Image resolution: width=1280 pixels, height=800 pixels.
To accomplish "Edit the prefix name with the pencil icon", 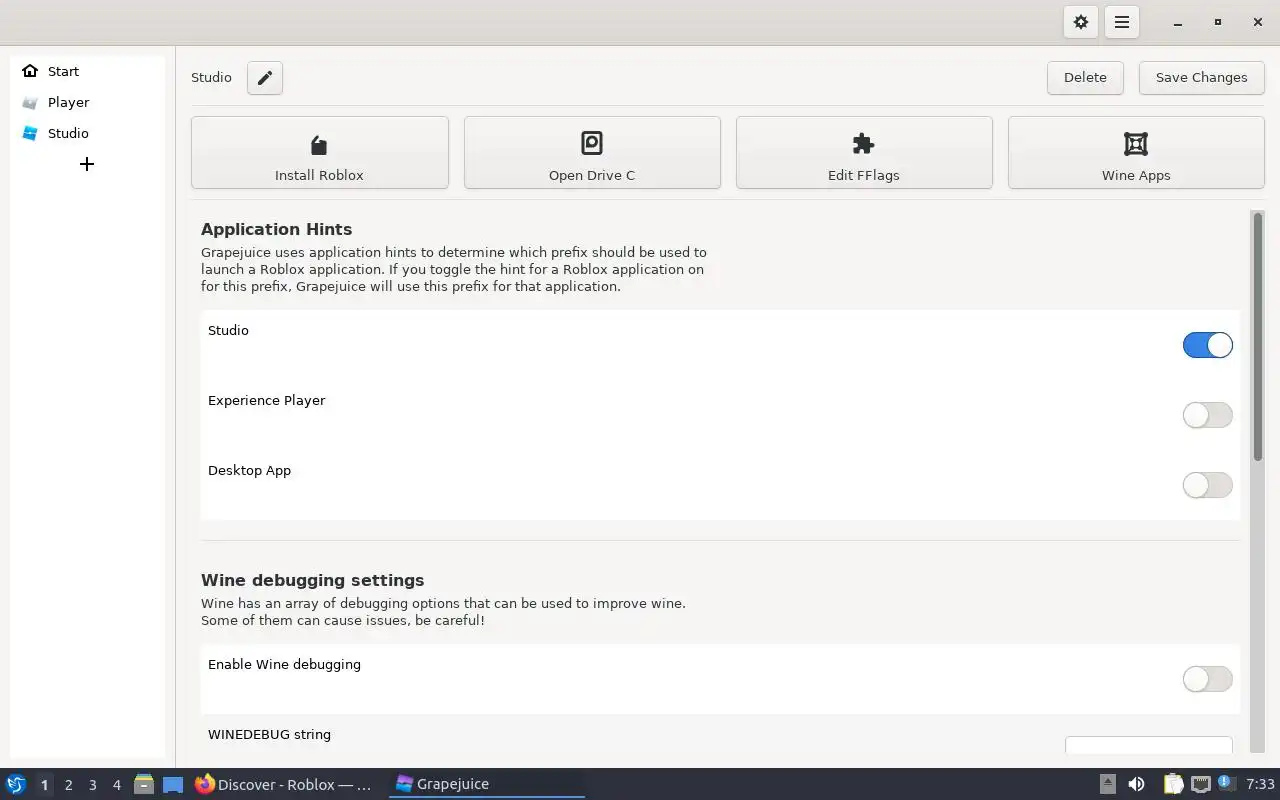I will (x=265, y=78).
